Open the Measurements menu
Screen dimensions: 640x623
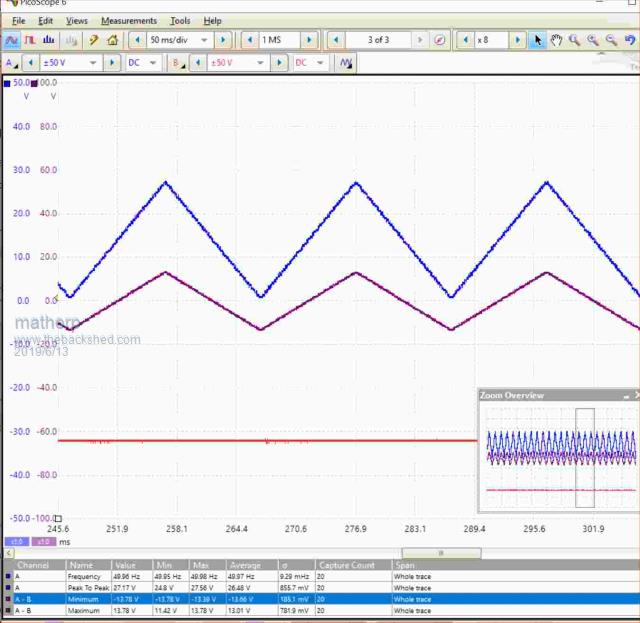(128, 20)
